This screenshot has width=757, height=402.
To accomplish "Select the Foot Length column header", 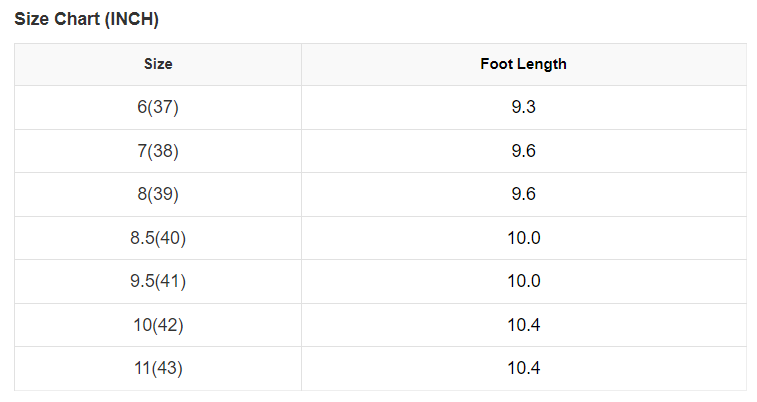I will pos(524,64).
